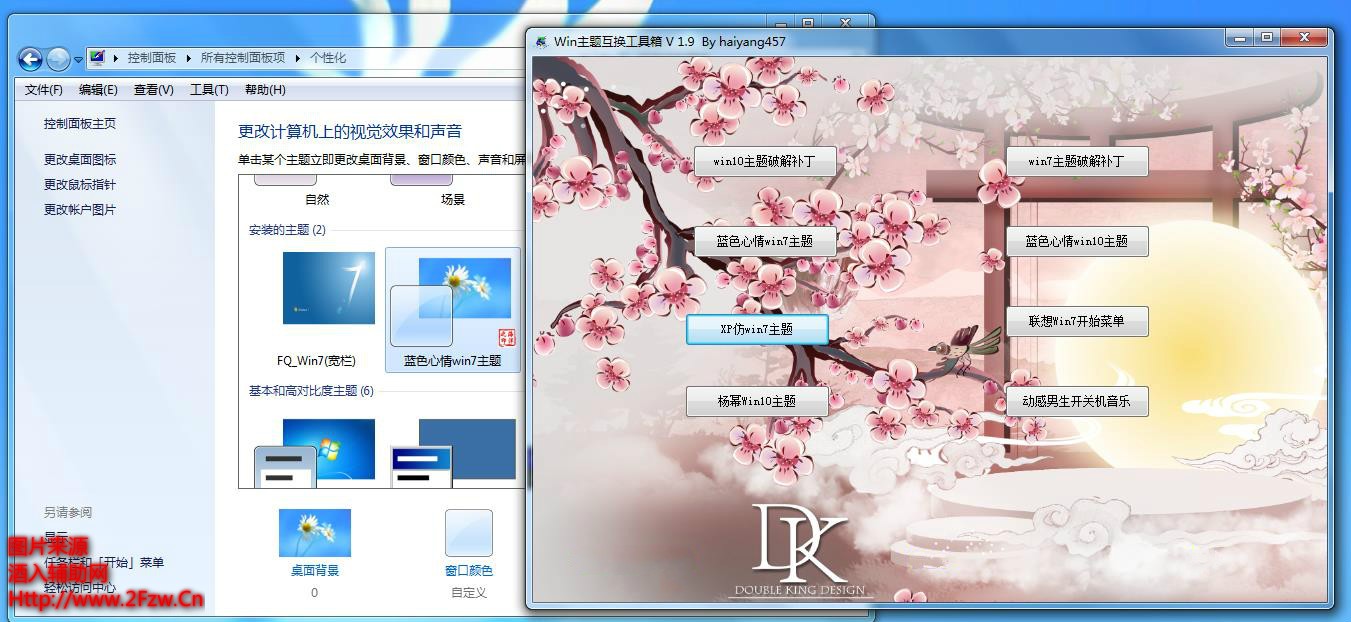Click the XP仿win7主题 button
The height and width of the screenshot is (622, 1351).
point(757,329)
